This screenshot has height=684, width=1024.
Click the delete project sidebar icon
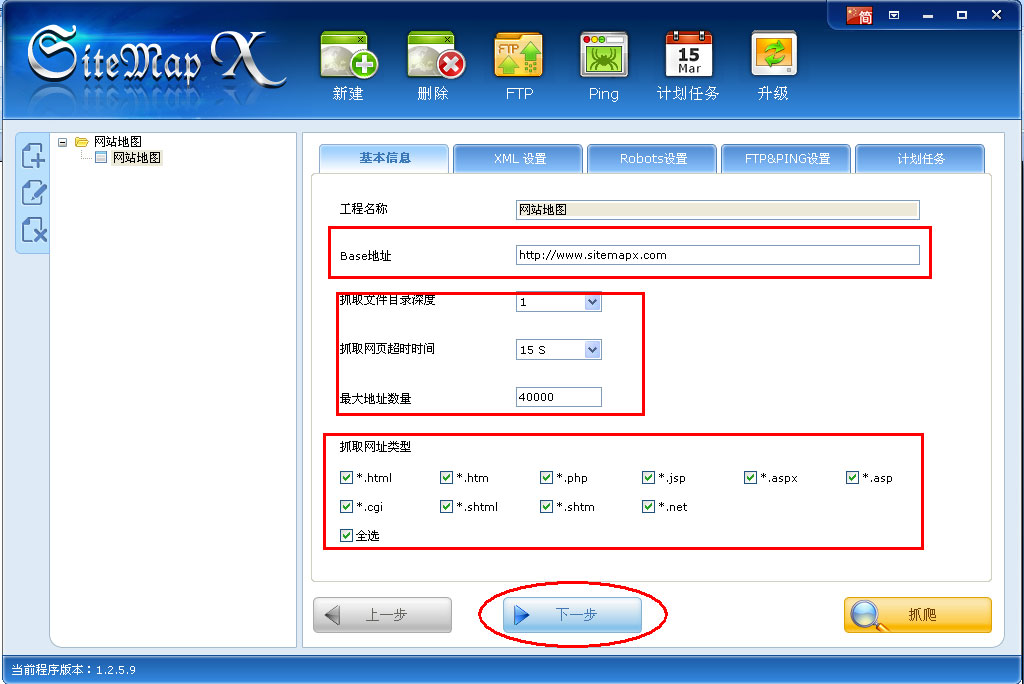pyautogui.click(x=34, y=231)
